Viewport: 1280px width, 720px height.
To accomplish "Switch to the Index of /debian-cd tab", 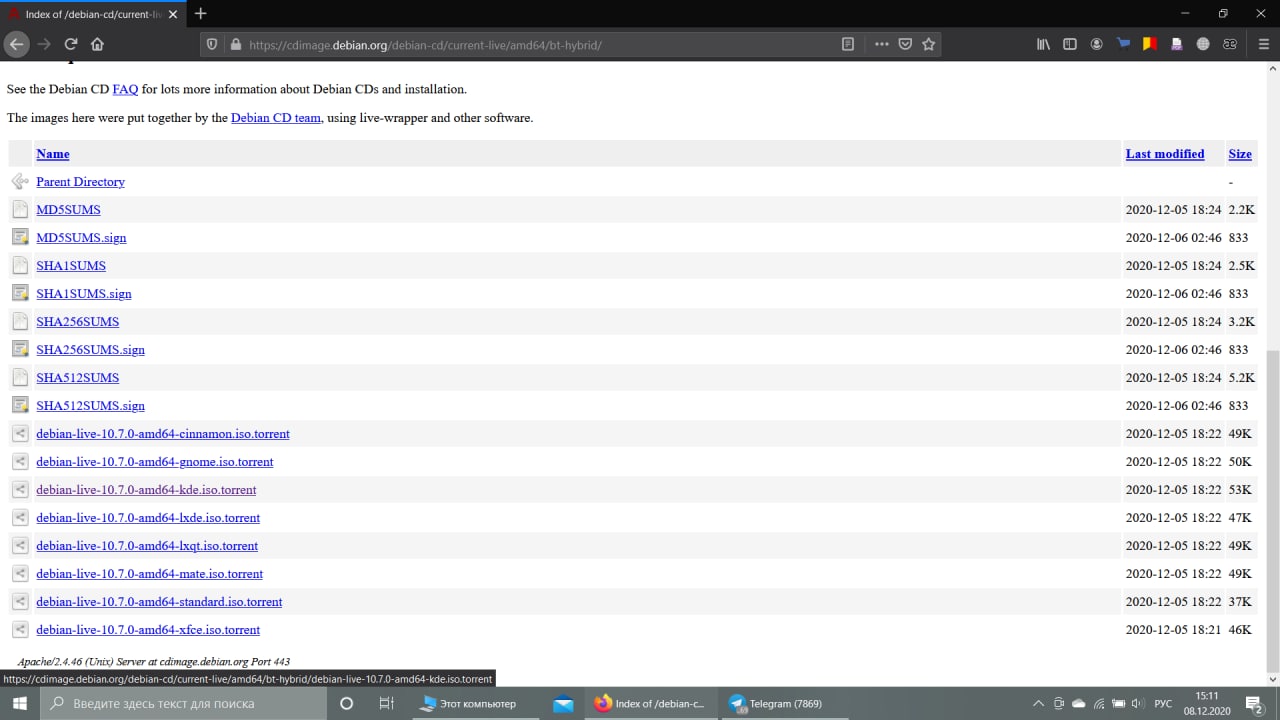I will (93, 14).
